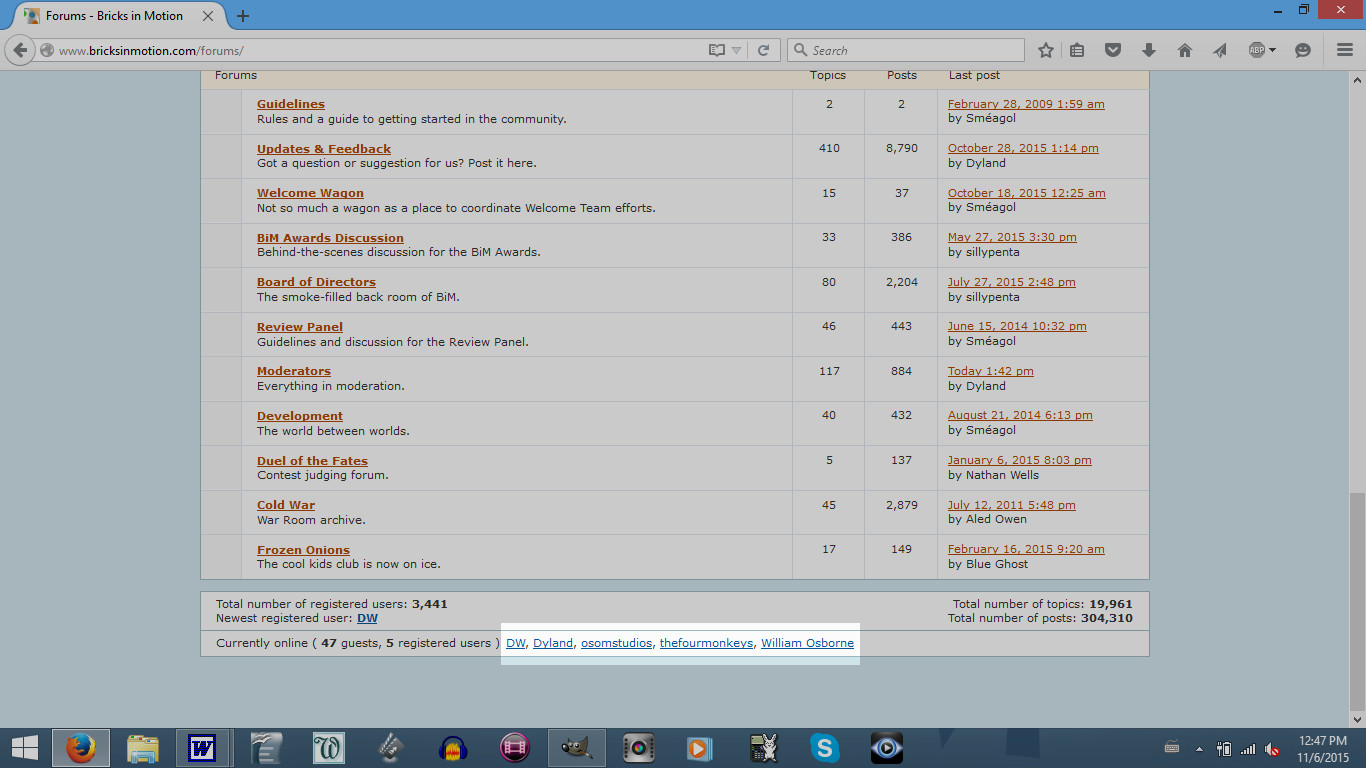The image size is (1366, 768).
Task: Visit the Welcome Wagon forum
Action: (310, 193)
